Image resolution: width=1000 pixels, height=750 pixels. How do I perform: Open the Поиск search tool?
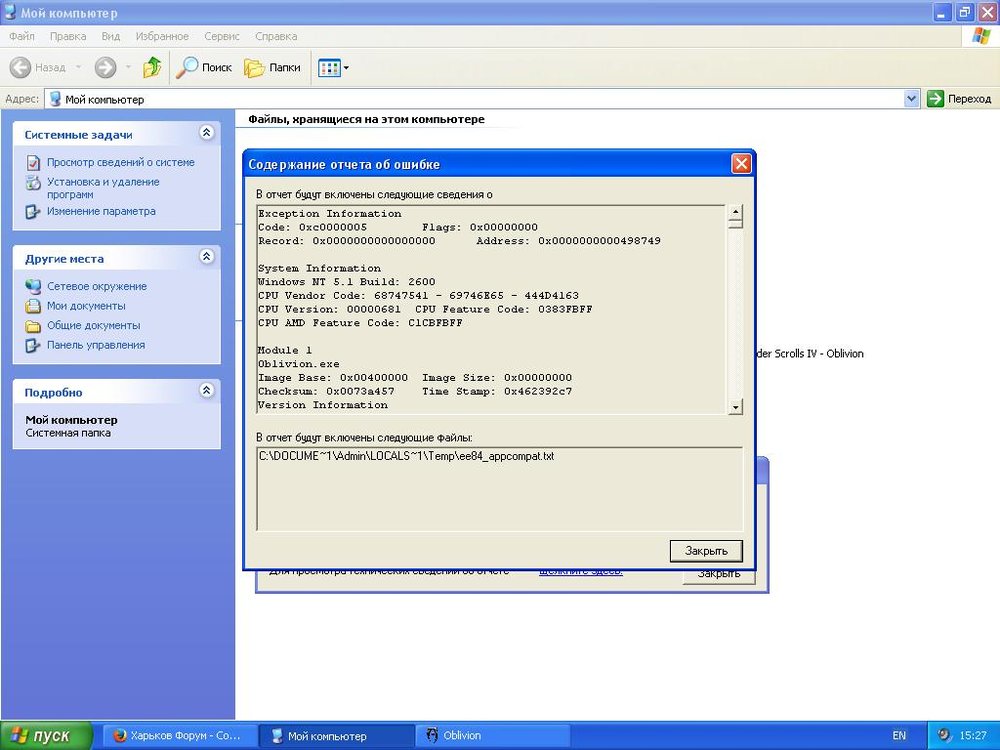tap(203, 67)
